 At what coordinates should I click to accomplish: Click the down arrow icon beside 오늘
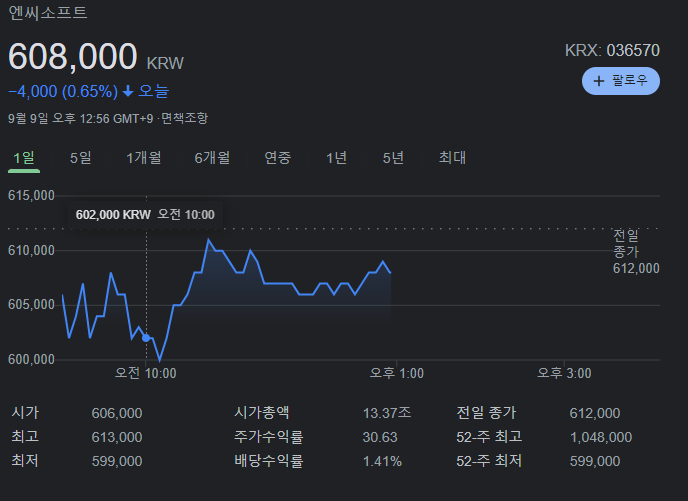128,91
